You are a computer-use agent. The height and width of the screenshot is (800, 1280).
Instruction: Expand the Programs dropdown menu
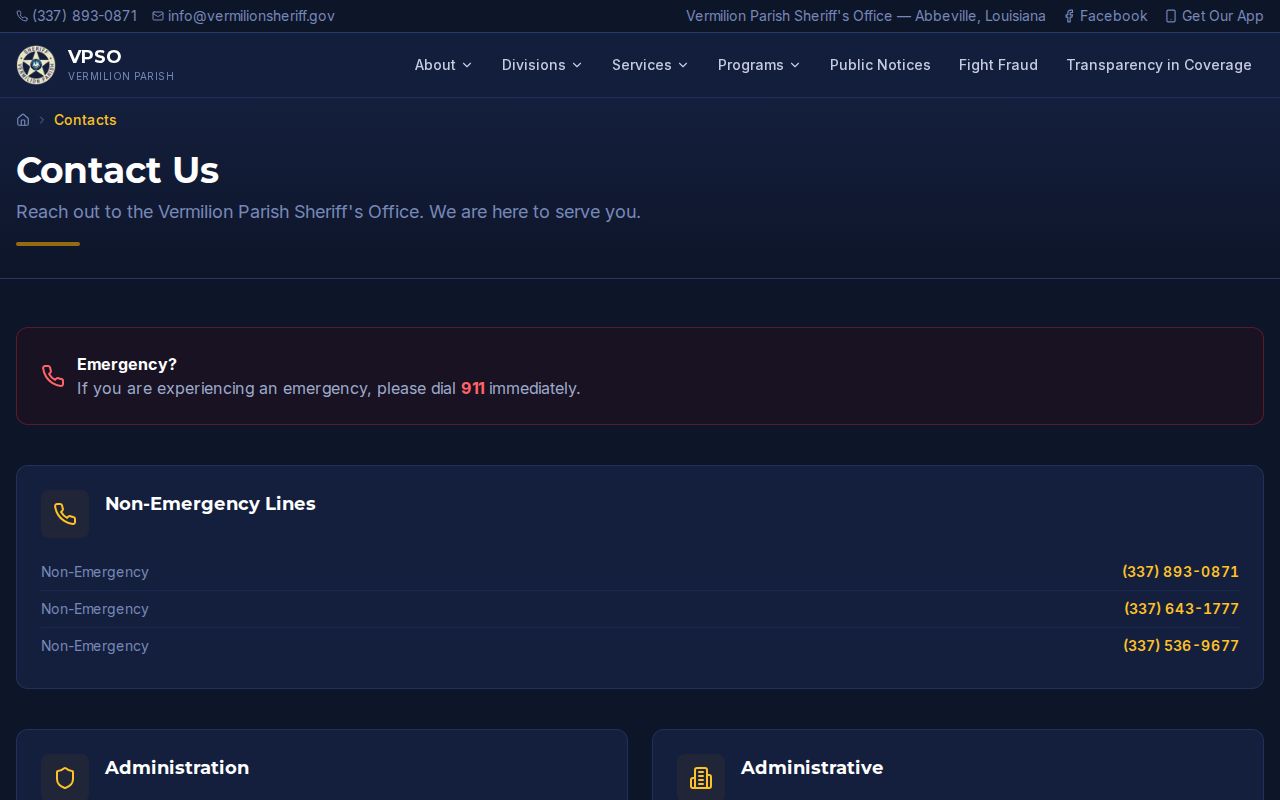pyautogui.click(x=759, y=65)
